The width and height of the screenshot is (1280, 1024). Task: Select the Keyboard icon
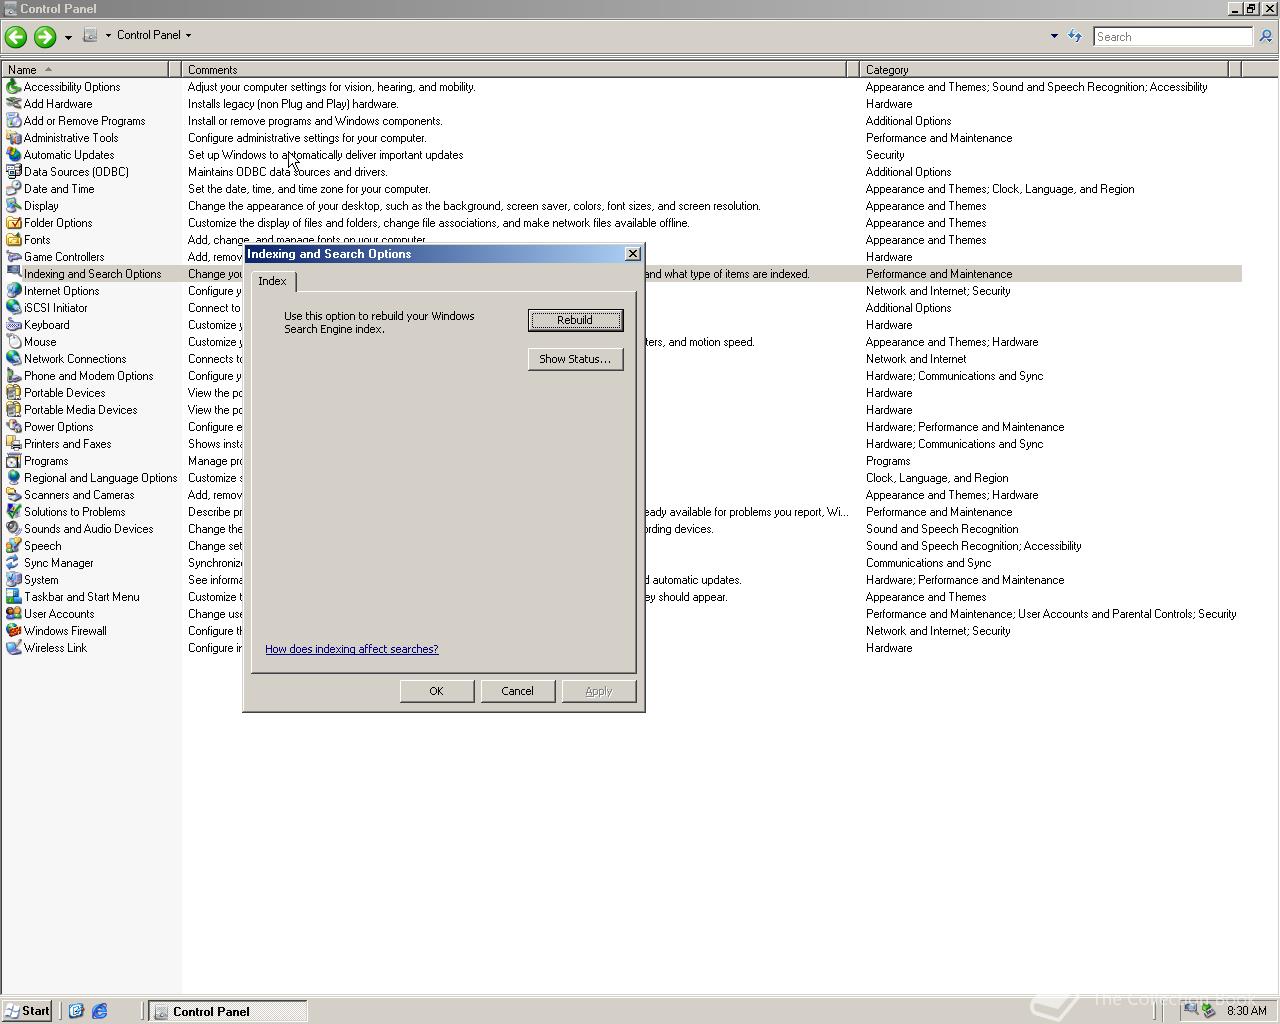point(14,325)
